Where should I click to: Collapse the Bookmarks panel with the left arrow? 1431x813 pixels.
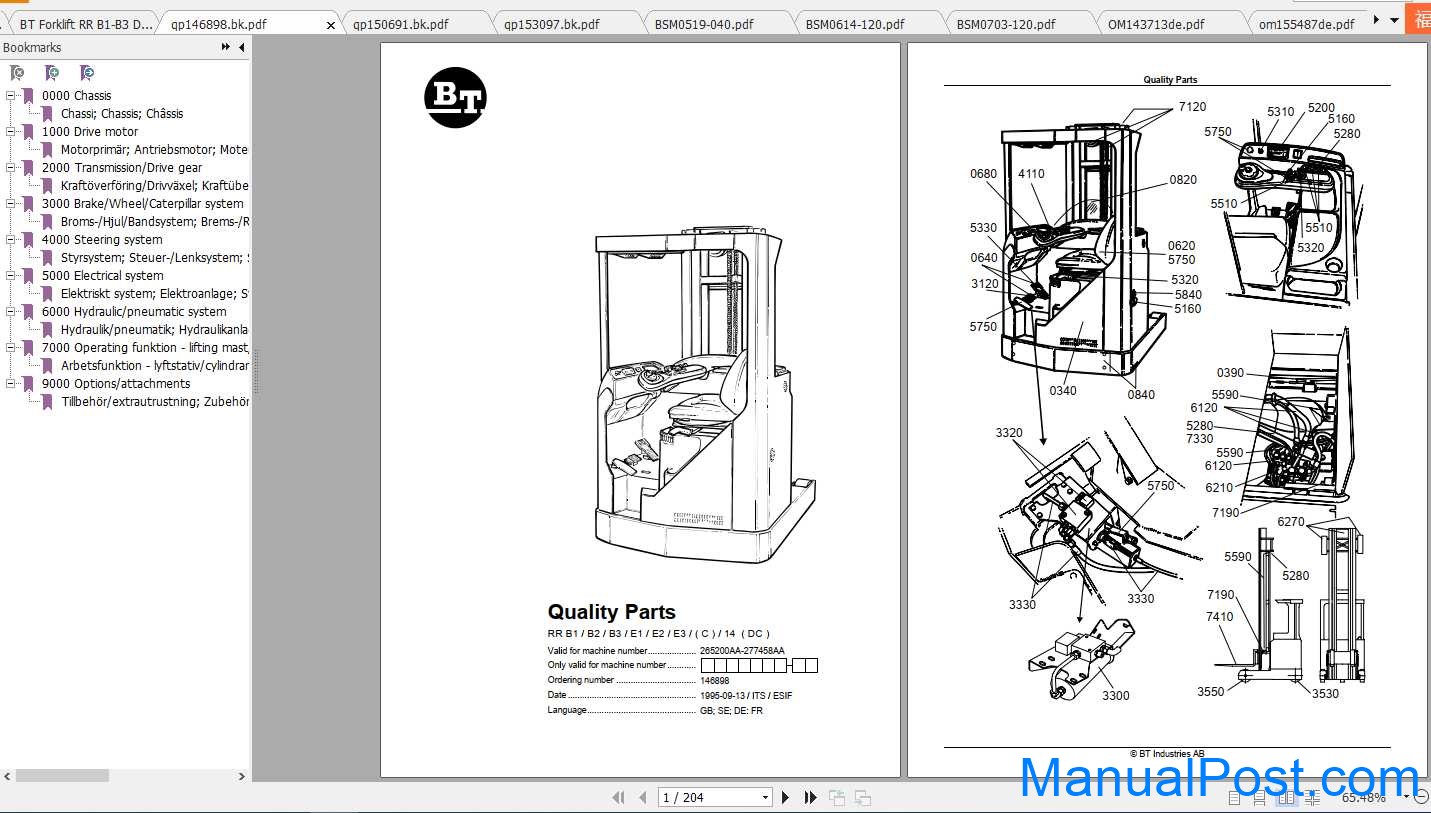click(241, 47)
